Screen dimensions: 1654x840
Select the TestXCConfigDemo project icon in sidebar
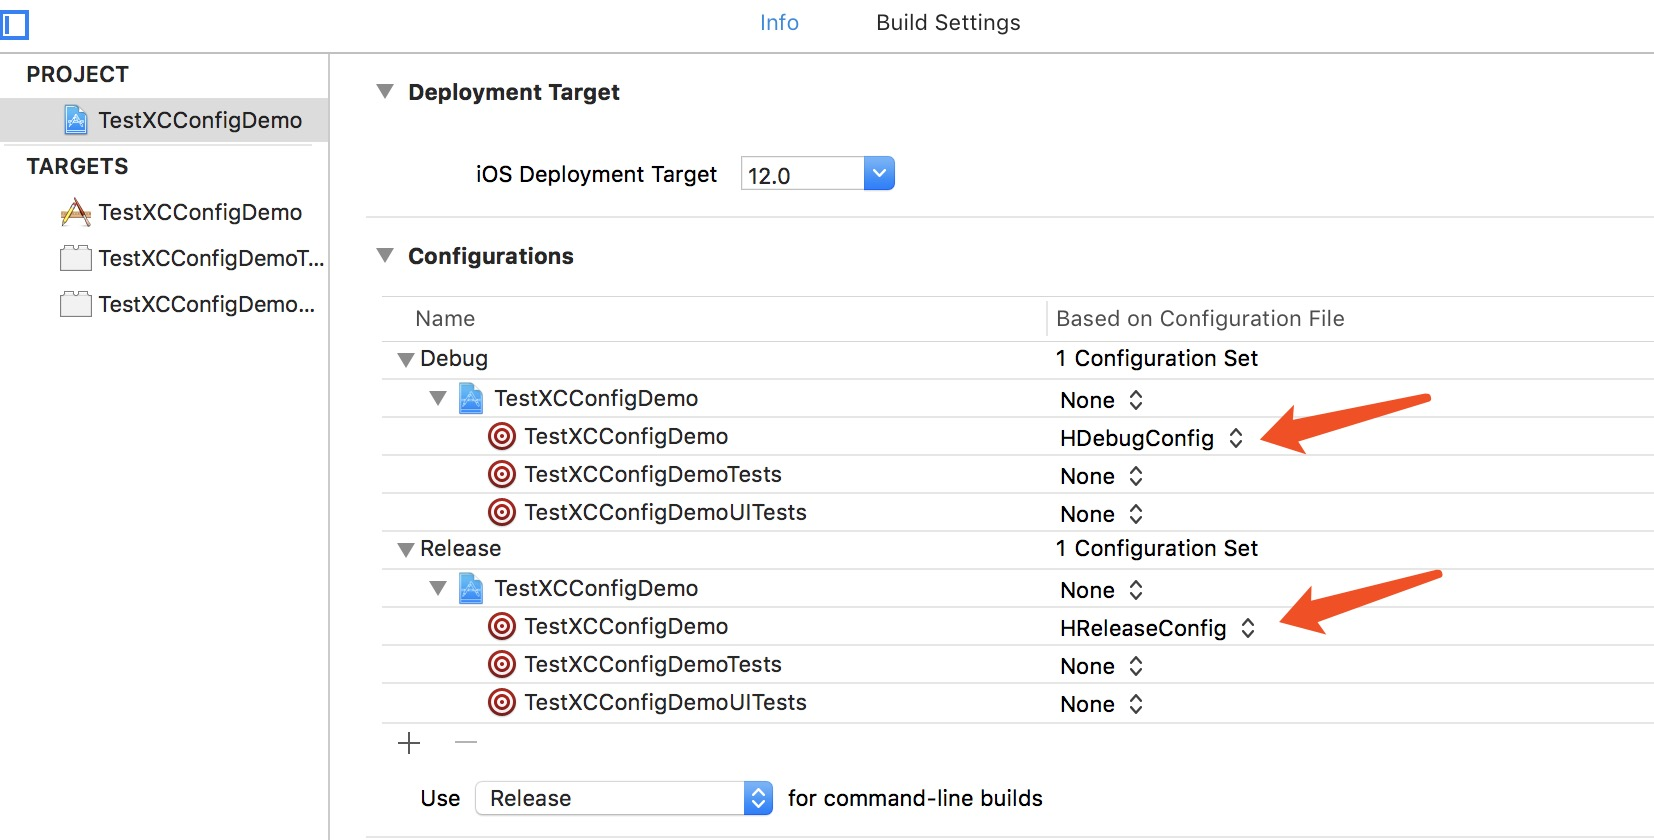click(x=76, y=120)
